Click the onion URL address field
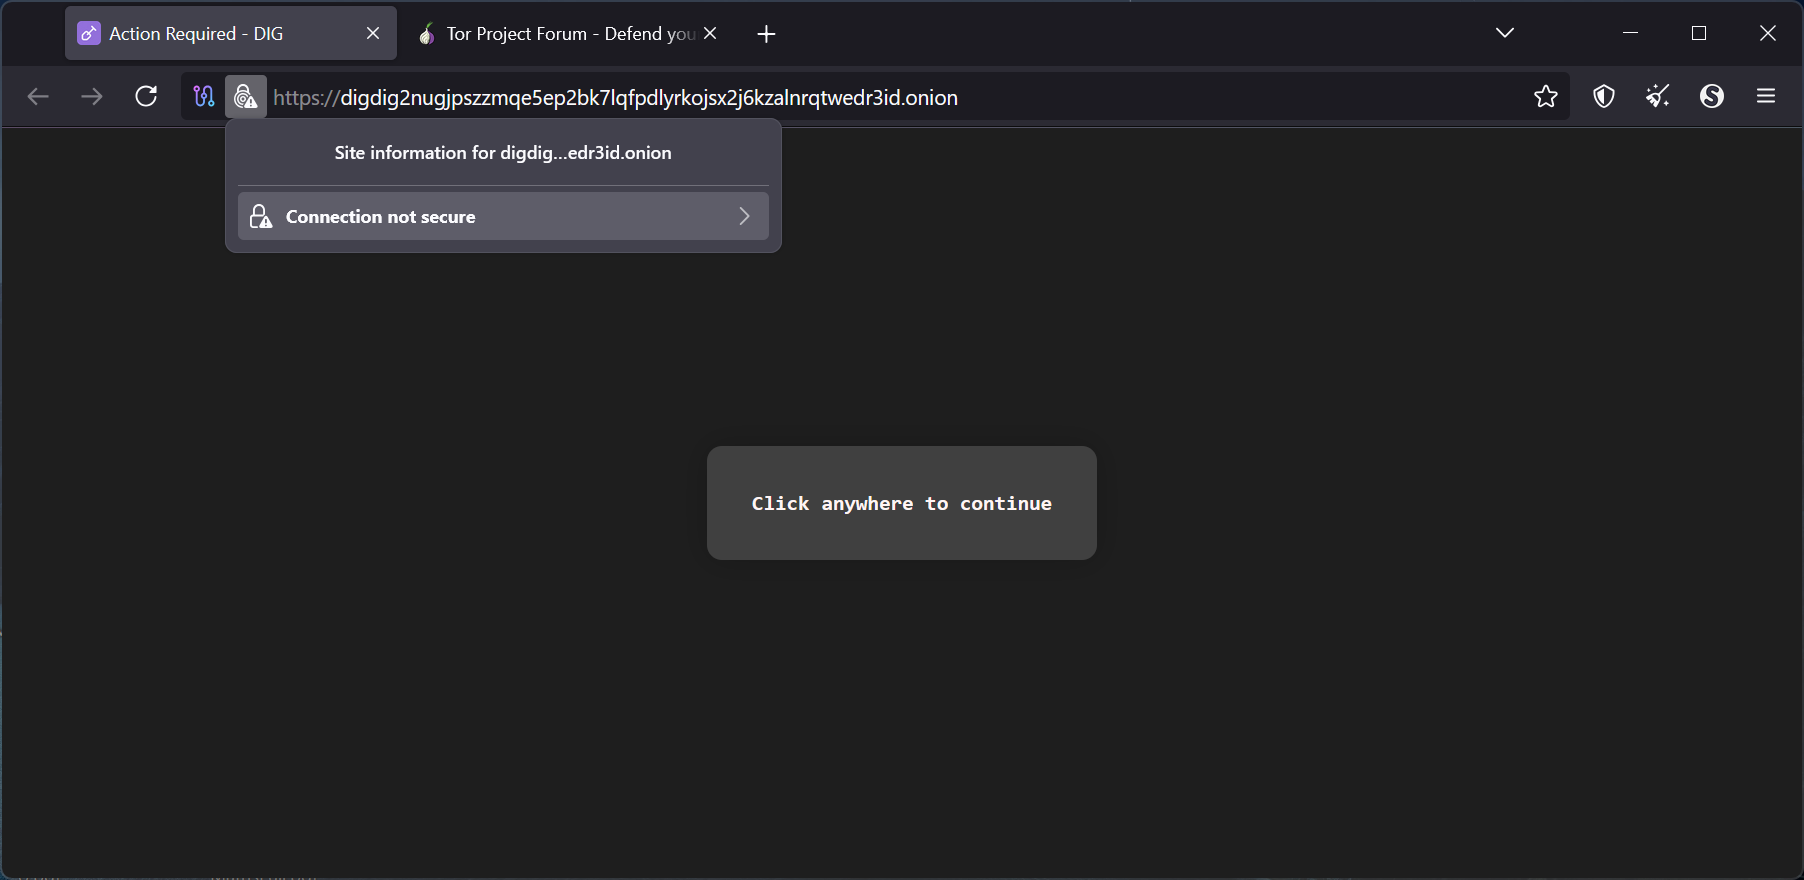Screen dimensions: 1804x880 pyautogui.click(x=800, y=98)
